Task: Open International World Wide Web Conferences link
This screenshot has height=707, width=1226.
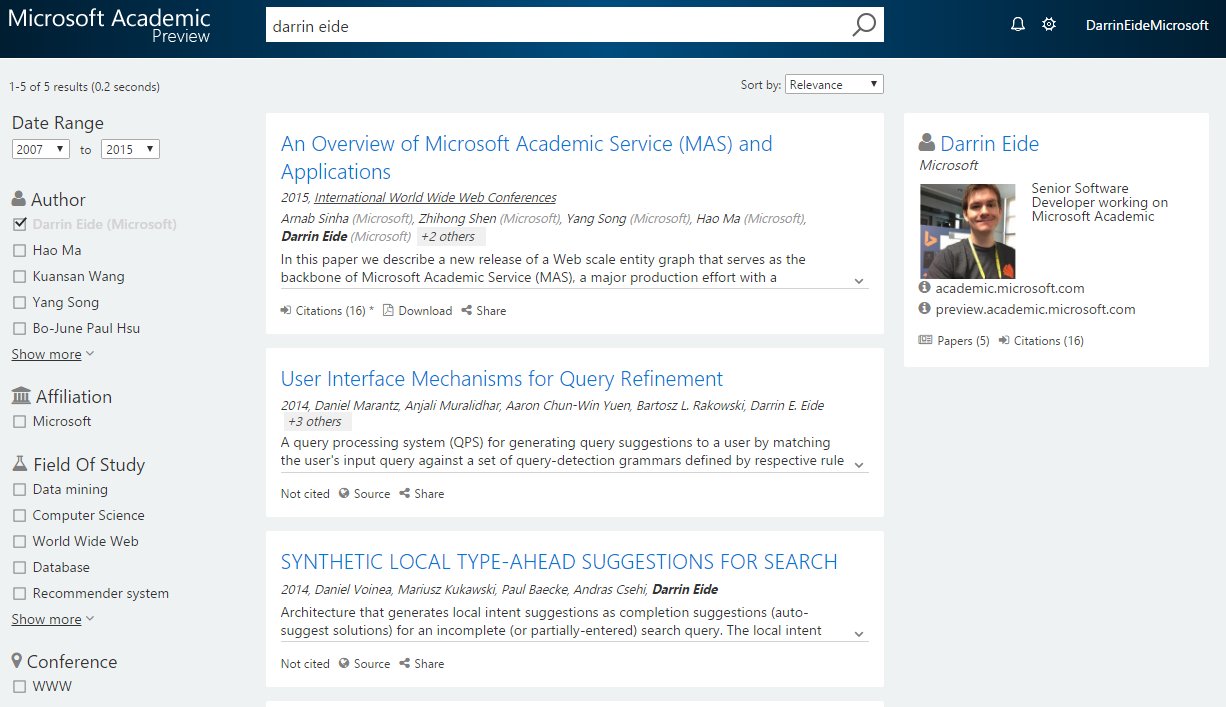Action: pyautogui.click(x=435, y=197)
